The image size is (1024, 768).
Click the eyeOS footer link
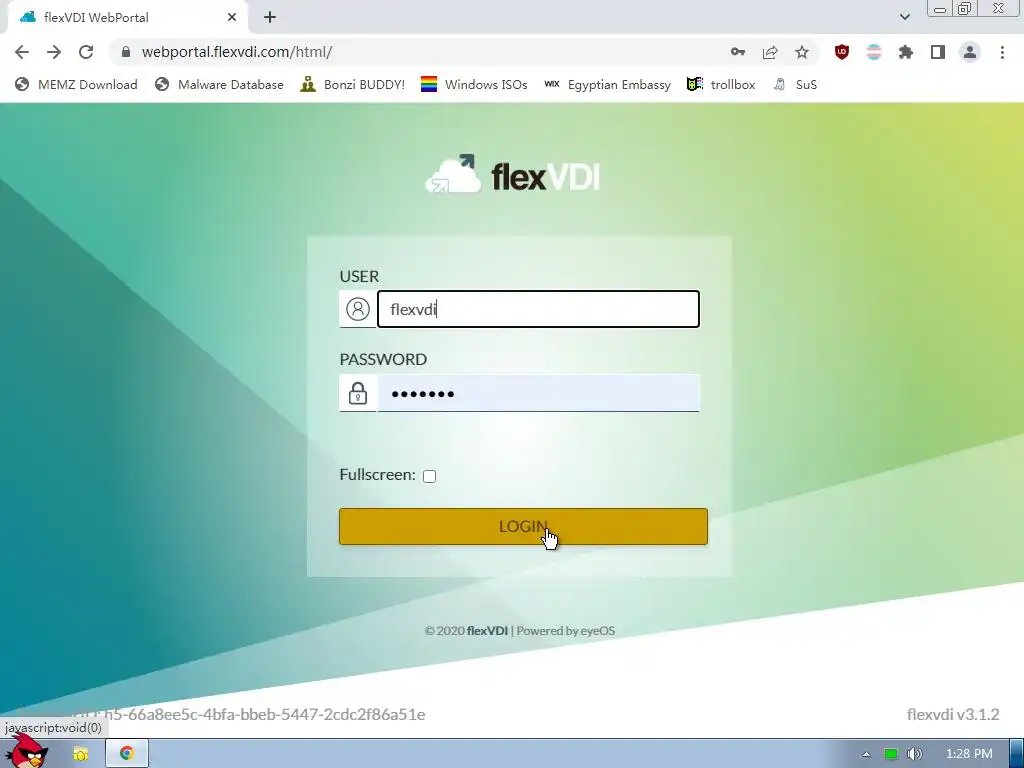coord(598,631)
